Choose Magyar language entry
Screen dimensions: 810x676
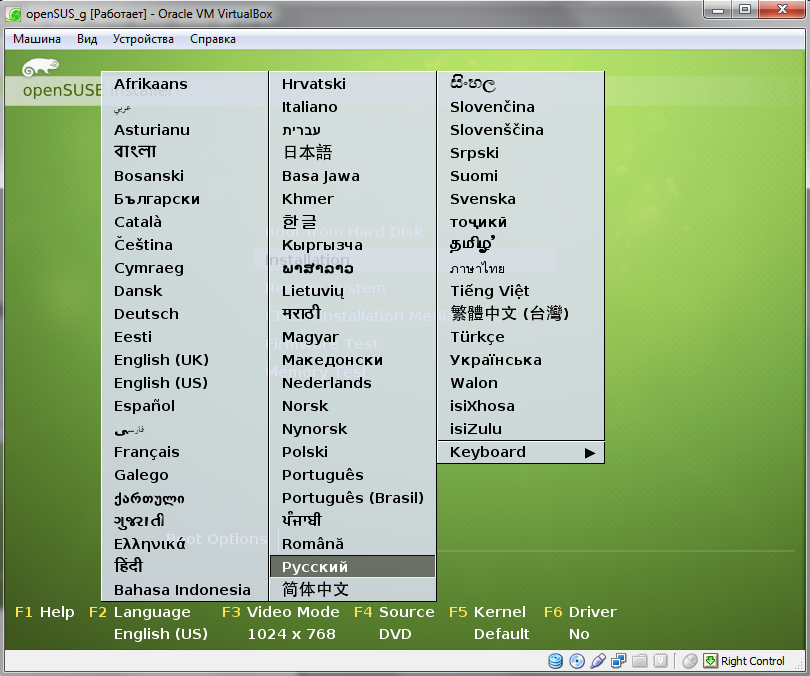(352, 337)
